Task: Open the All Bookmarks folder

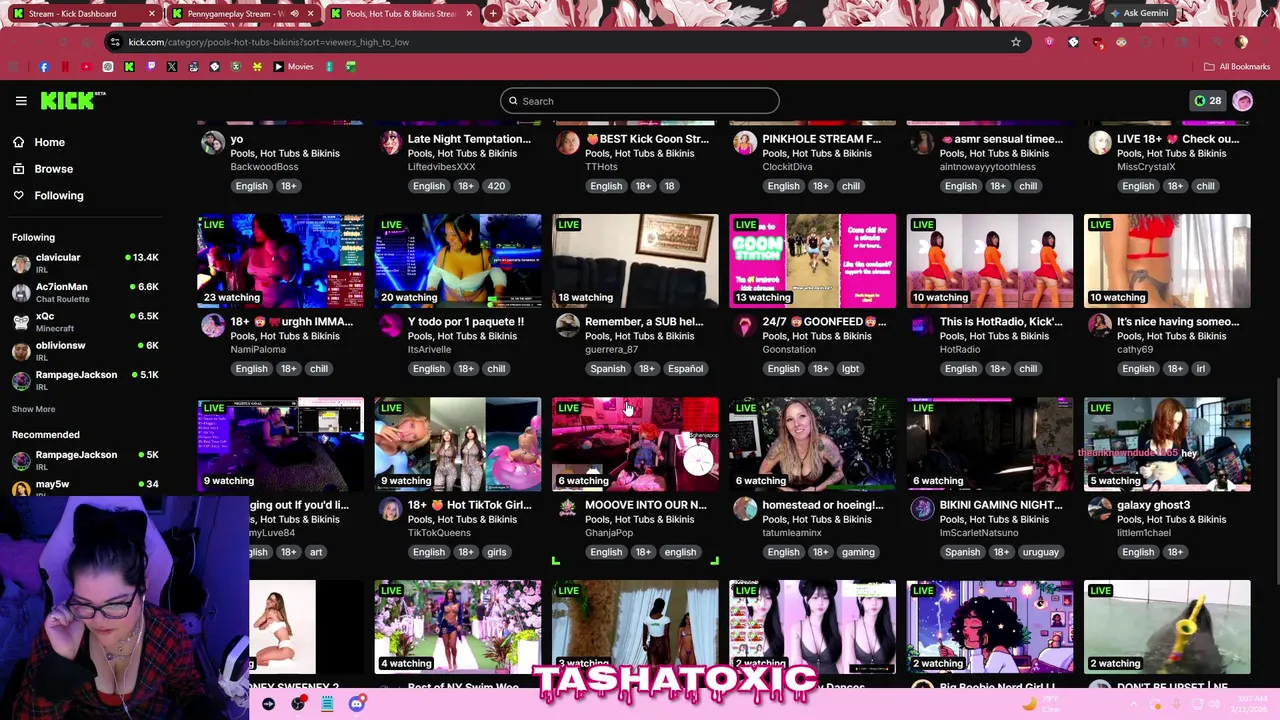Action: point(1237,67)
